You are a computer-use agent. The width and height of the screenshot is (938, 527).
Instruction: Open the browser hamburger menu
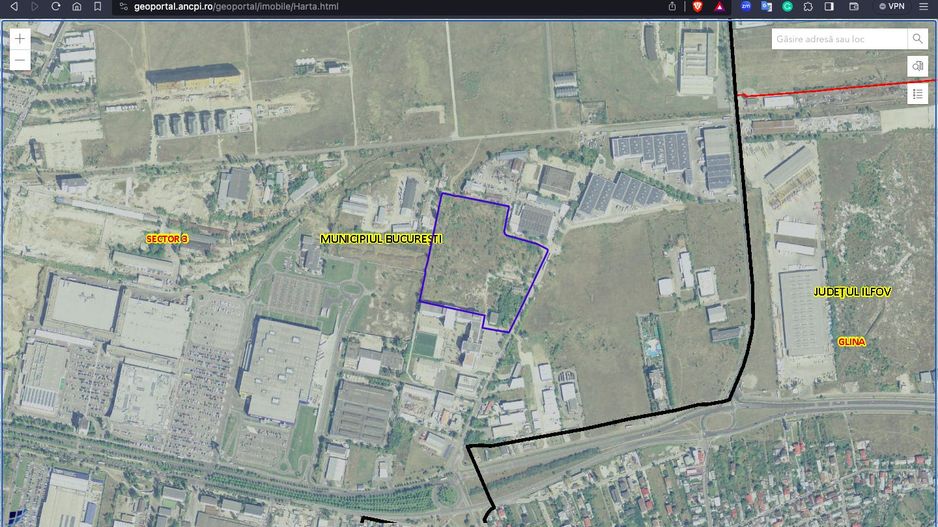(x=924, y=7)
